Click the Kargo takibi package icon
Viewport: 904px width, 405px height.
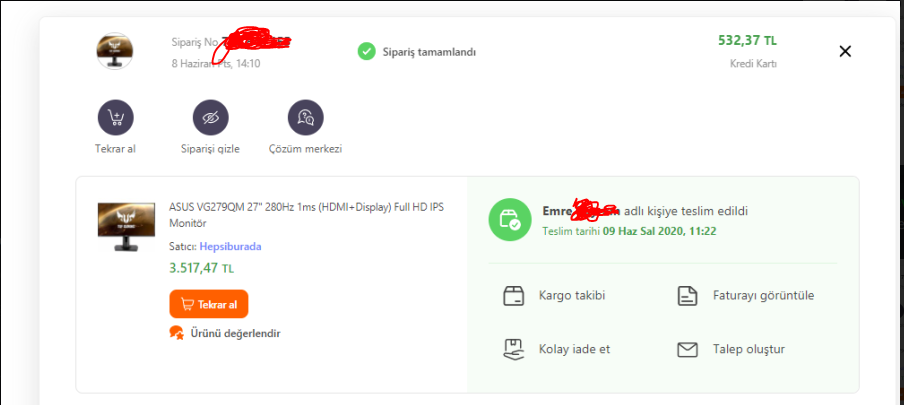[x=513, y=296]
